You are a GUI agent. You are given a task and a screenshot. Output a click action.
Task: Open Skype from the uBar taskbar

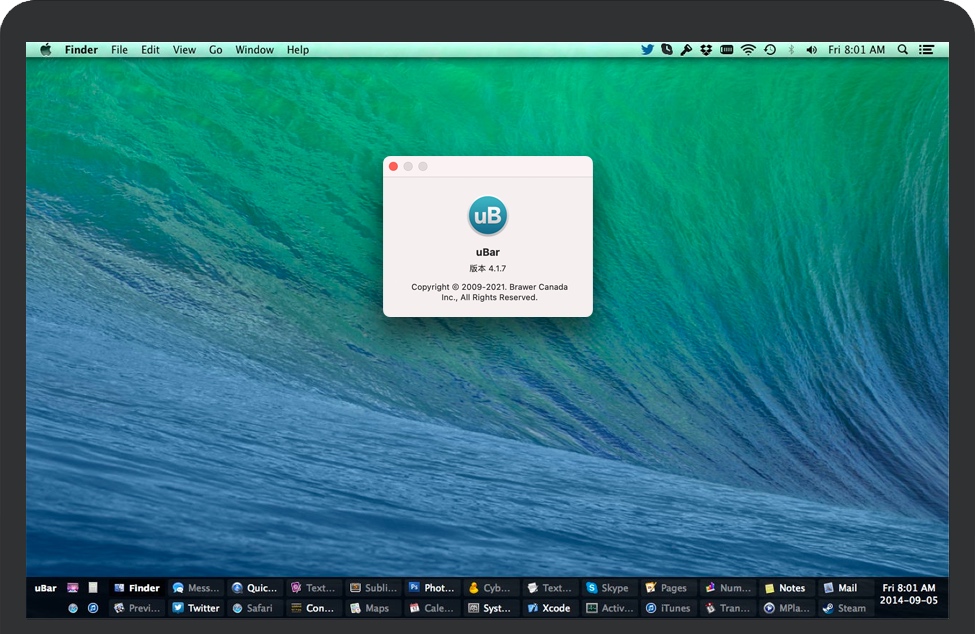[607, 588]
